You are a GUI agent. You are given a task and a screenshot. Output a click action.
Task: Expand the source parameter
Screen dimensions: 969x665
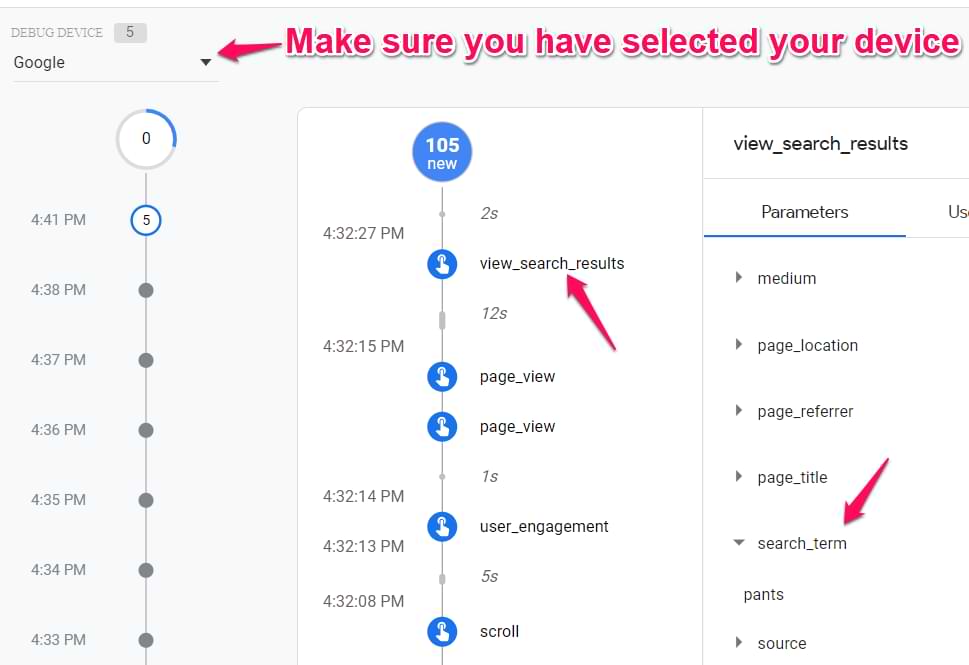click(738, 642)
